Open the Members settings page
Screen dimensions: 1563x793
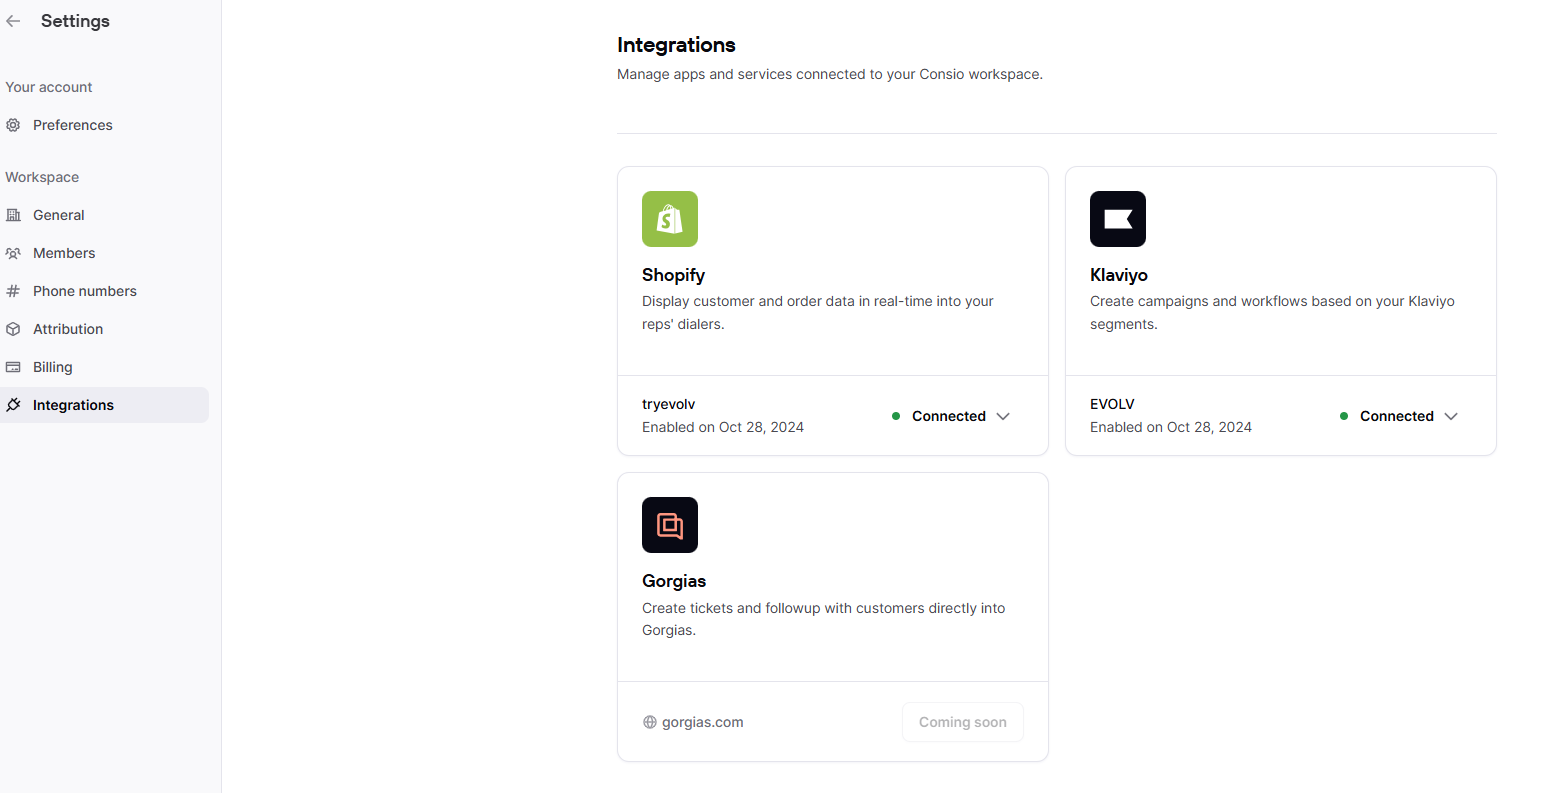pos(104,253)
